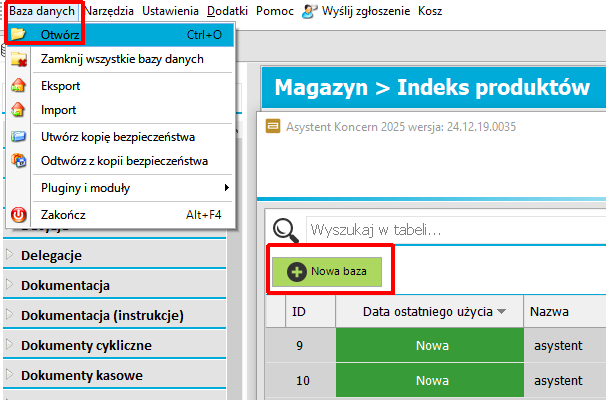The image size is (606, 400).
Task: Expand the Pluginy i moduły submenu arrow
Action: 226,188
